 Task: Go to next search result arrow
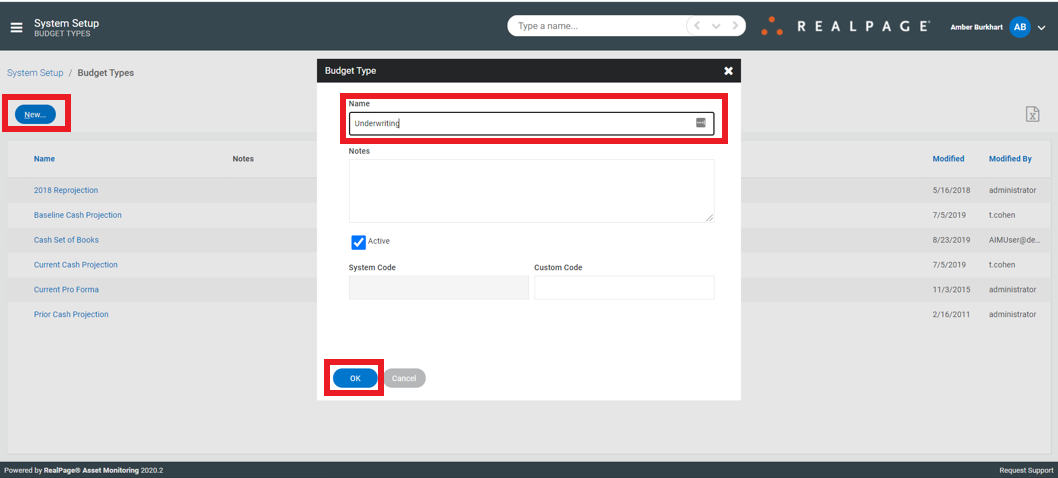[x=735, y=26]
